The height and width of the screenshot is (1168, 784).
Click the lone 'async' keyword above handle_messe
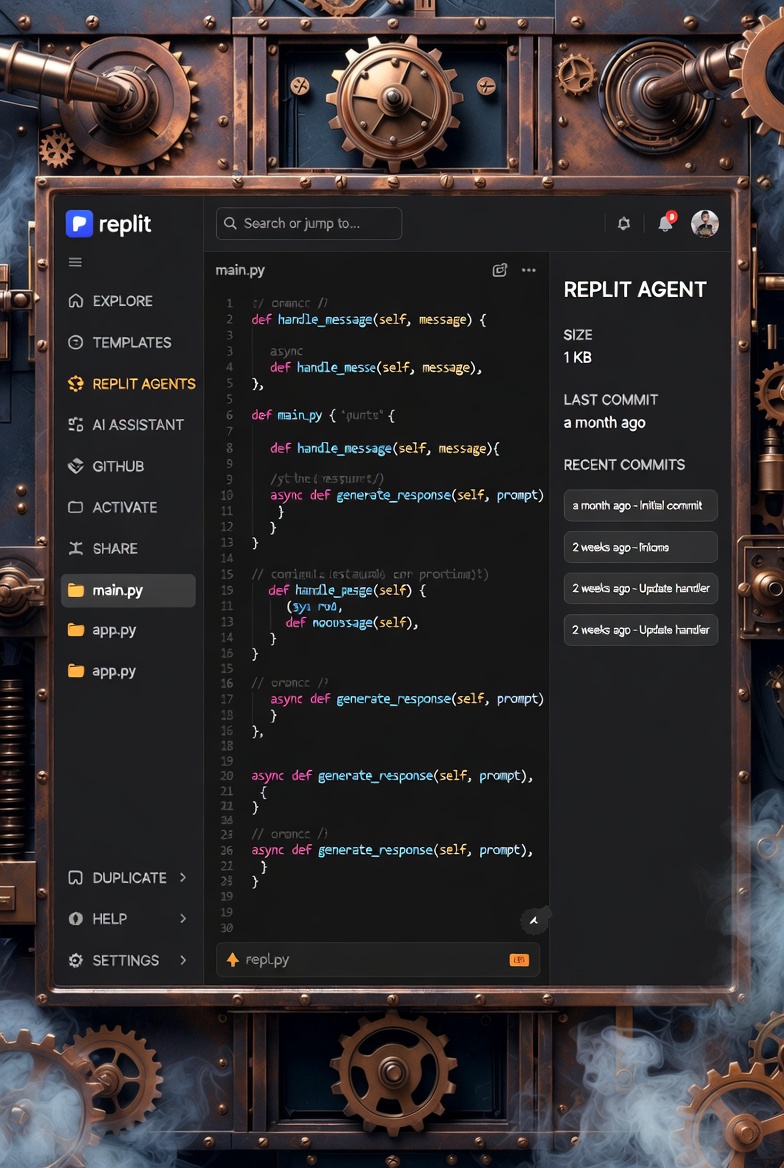(x=286, y=352)
